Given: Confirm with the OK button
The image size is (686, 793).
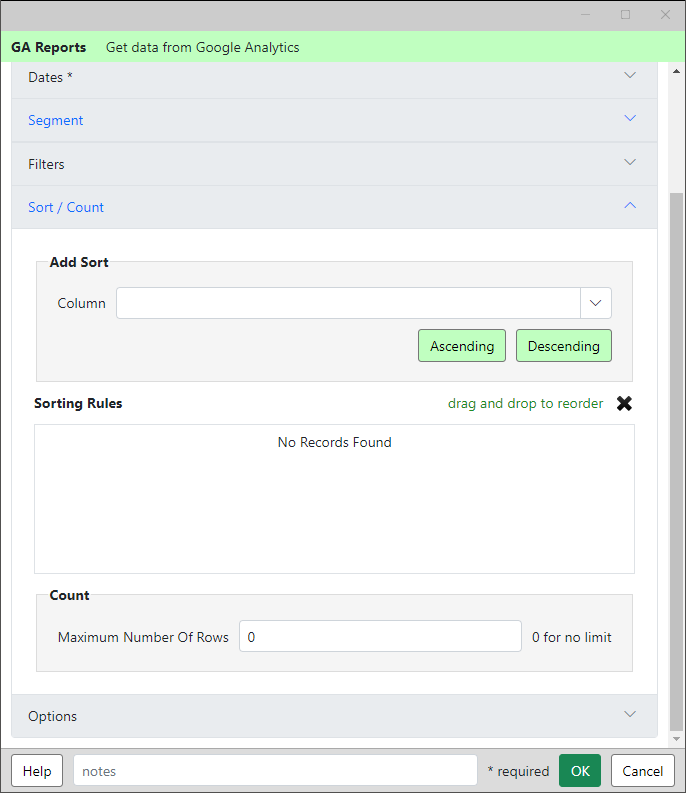Looking at the screenshot, I should pos(580,771).
